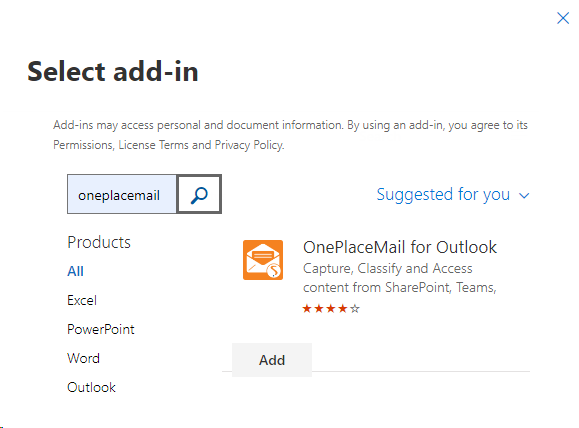Filter add-ins by Word
579x428 pixels.
coord(83,358)
